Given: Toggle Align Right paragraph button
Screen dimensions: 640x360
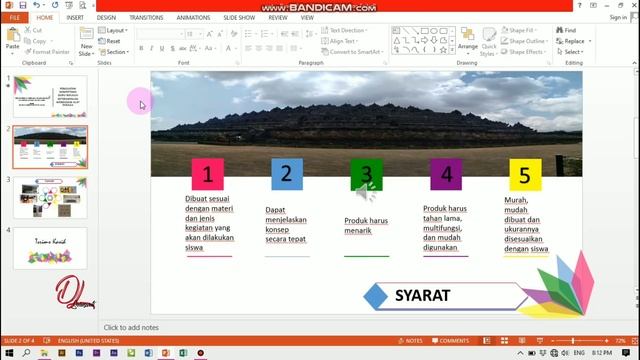Looking at the screenshot, I should [x=269, y=49].
